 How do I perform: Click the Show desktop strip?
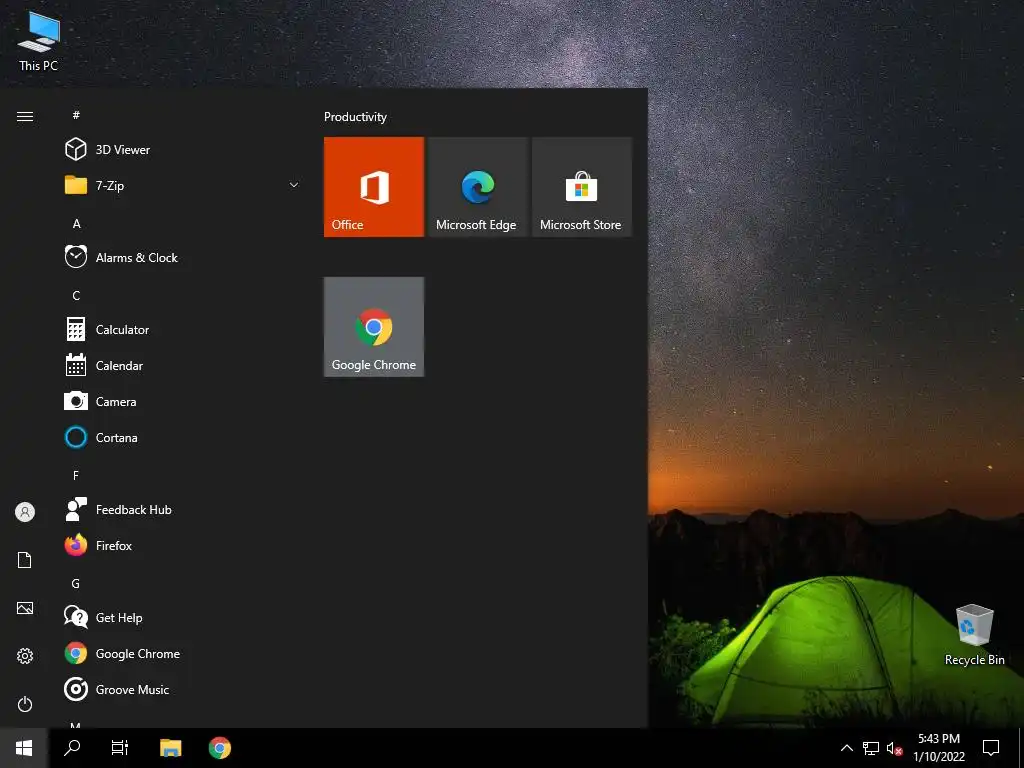pyautogui.click(x=1021, y=748)
